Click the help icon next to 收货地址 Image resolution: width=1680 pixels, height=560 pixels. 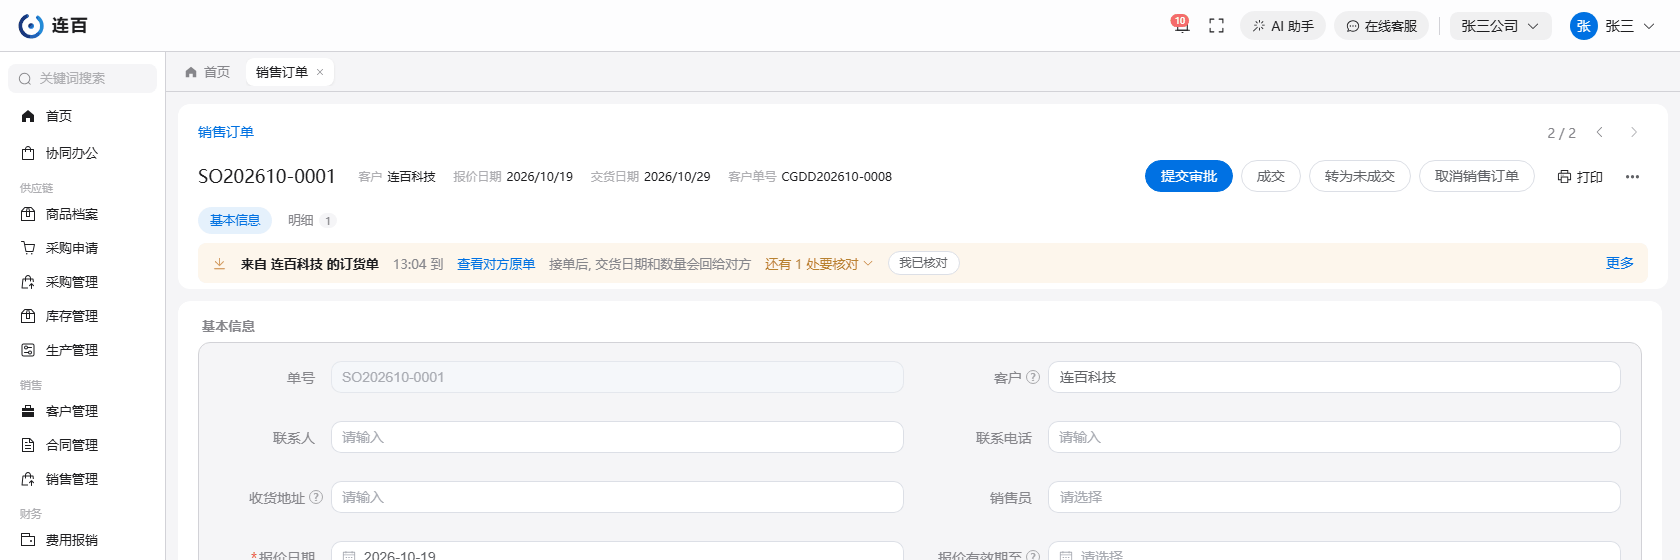[316, 497]
